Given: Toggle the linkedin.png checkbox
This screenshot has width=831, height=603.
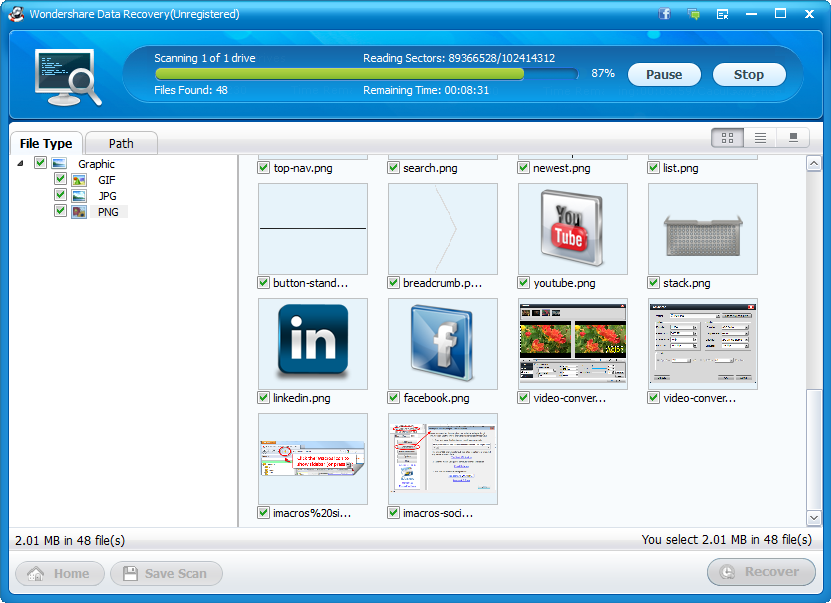Looking at the screenshot, I should click(x=264, y=398).
